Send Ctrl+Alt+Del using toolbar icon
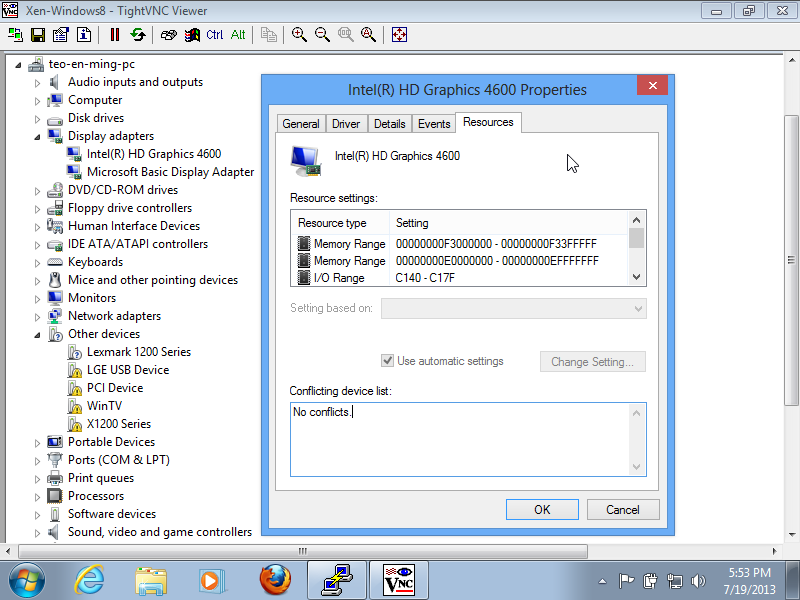The image size is (800, 600). click(x=168, y=34)
